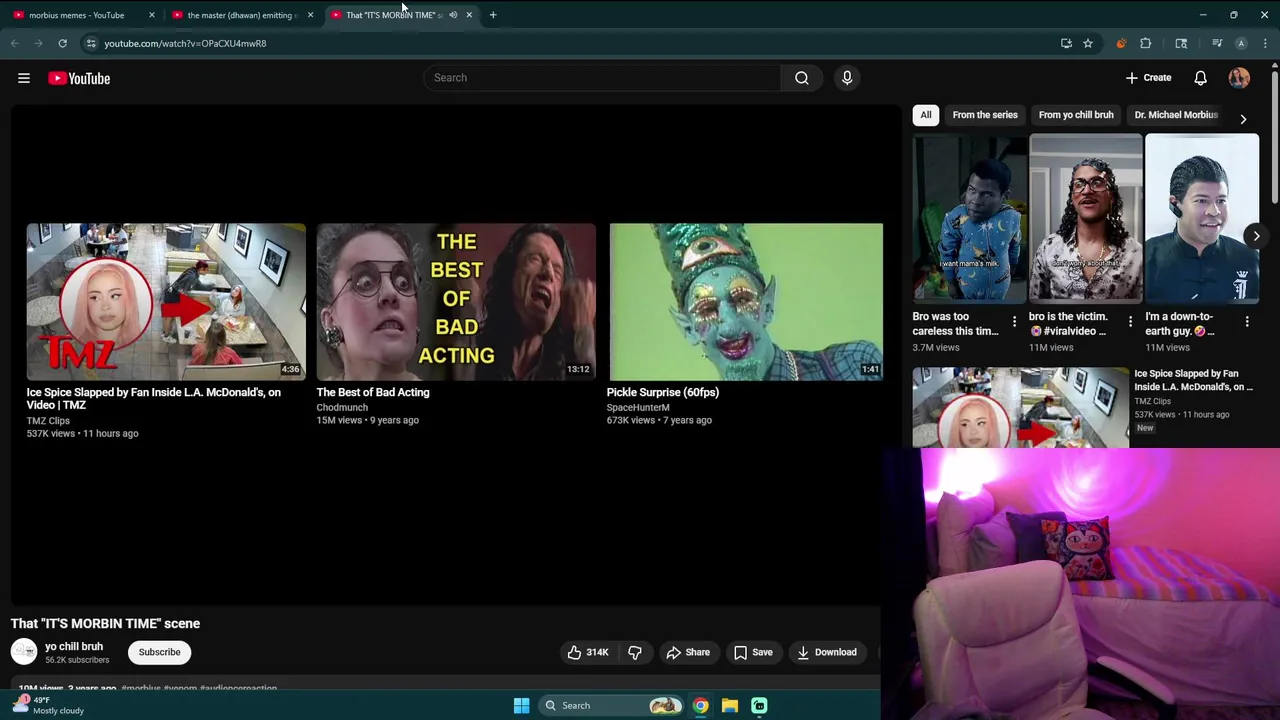
Task: Click SpaceHunterM channel name
Action: pyautogui.click(x=638, y=408)
